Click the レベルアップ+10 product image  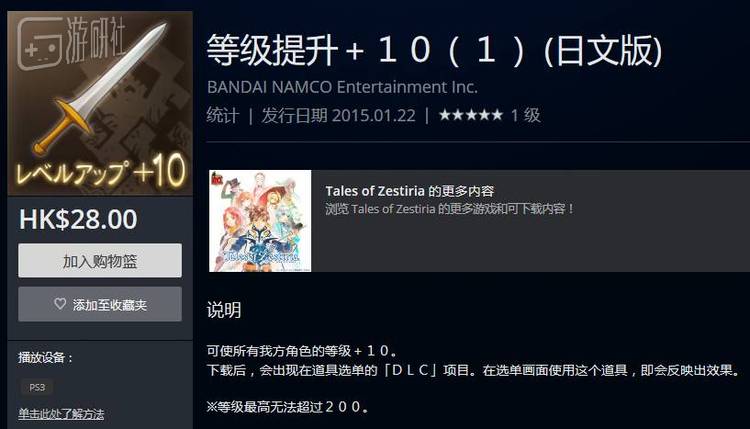pos(100,103)
